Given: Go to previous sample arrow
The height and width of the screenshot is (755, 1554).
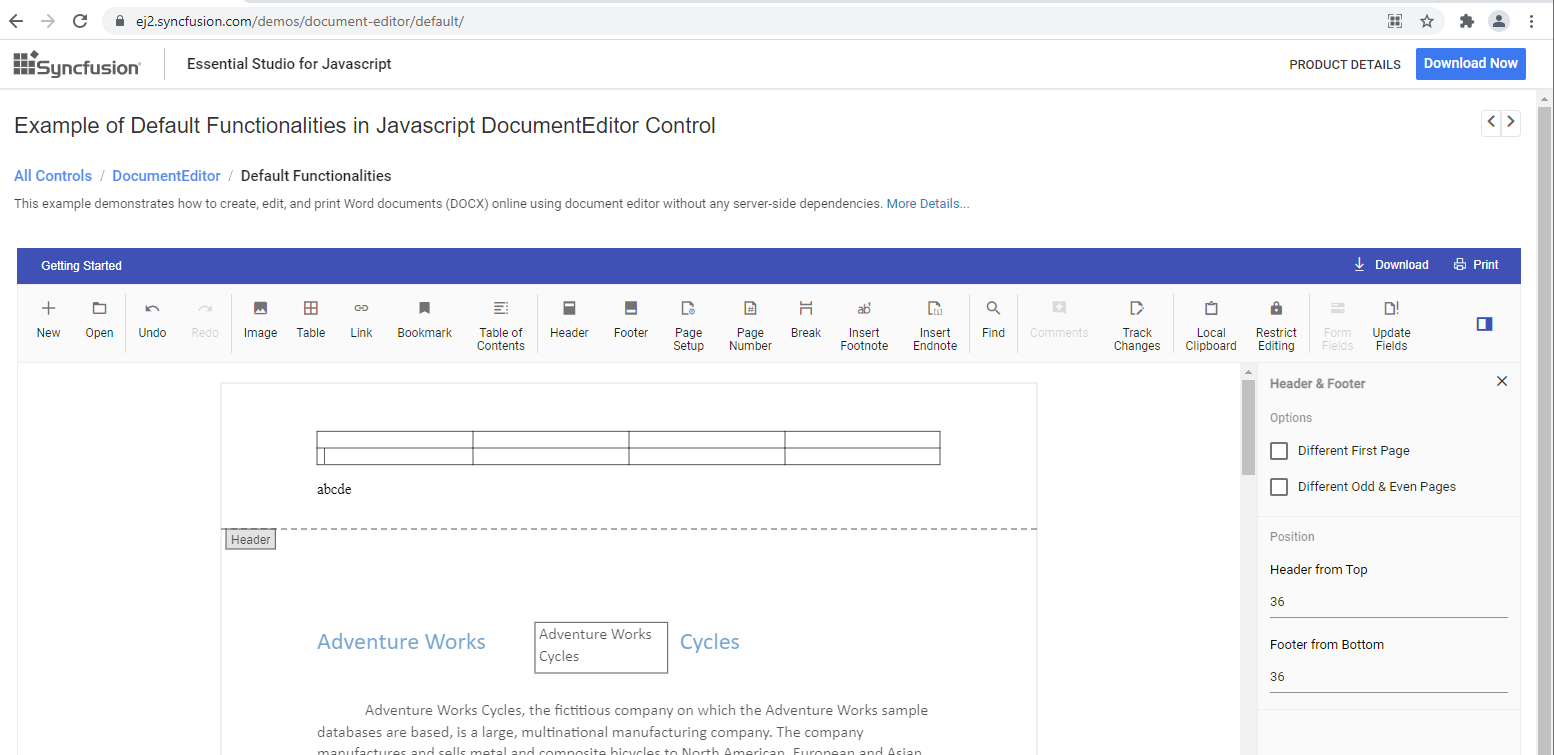Looking at the screenshot, I should pyautogui.click(x=1491, y=122).
